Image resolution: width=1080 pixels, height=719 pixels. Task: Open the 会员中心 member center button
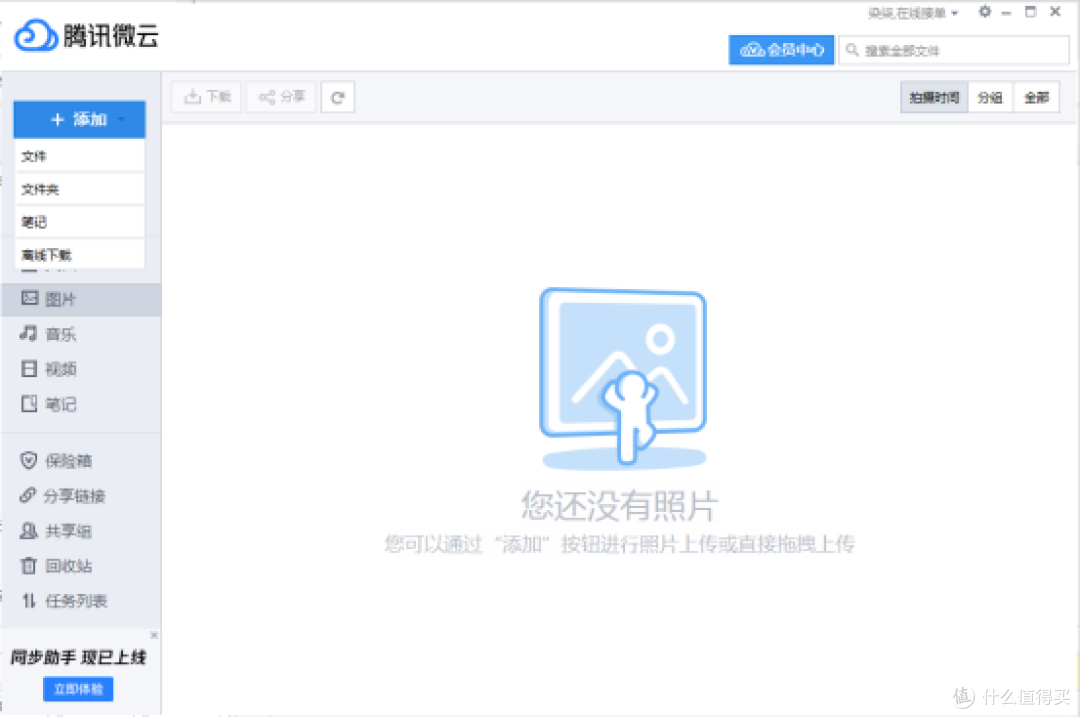click(781, 50)
